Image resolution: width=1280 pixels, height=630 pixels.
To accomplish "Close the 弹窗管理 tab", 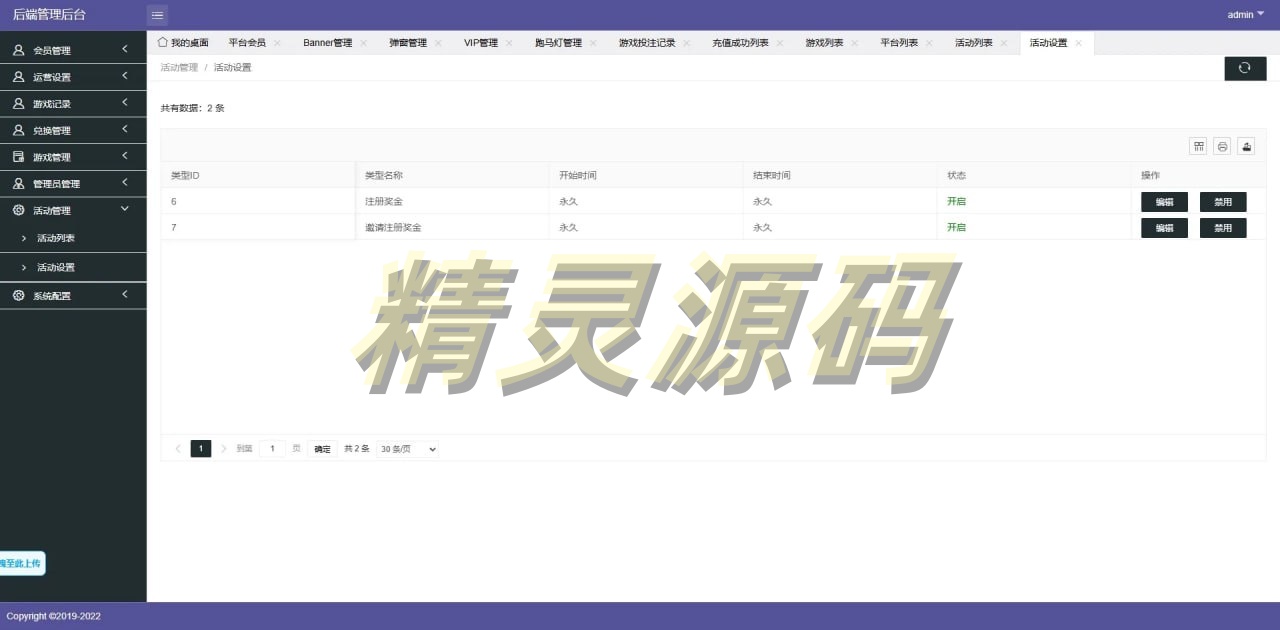I will click(x=438, y=43).
